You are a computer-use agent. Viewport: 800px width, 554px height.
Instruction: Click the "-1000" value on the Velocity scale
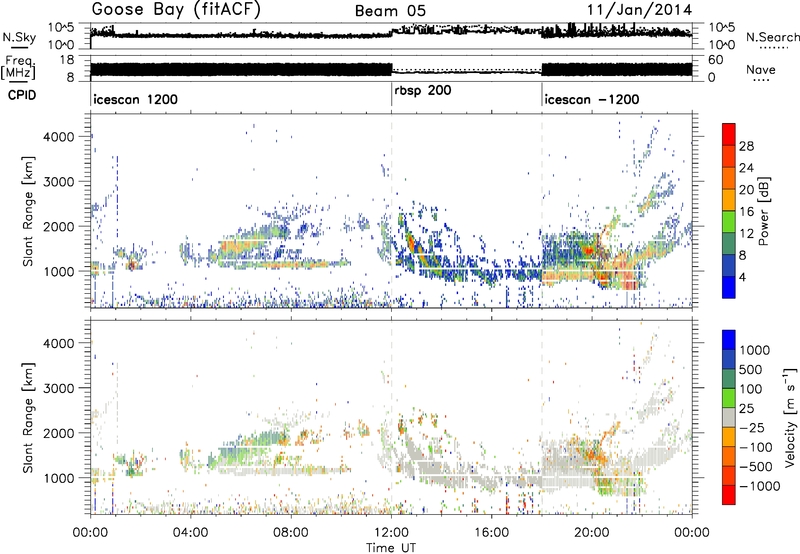pos(759,486)
